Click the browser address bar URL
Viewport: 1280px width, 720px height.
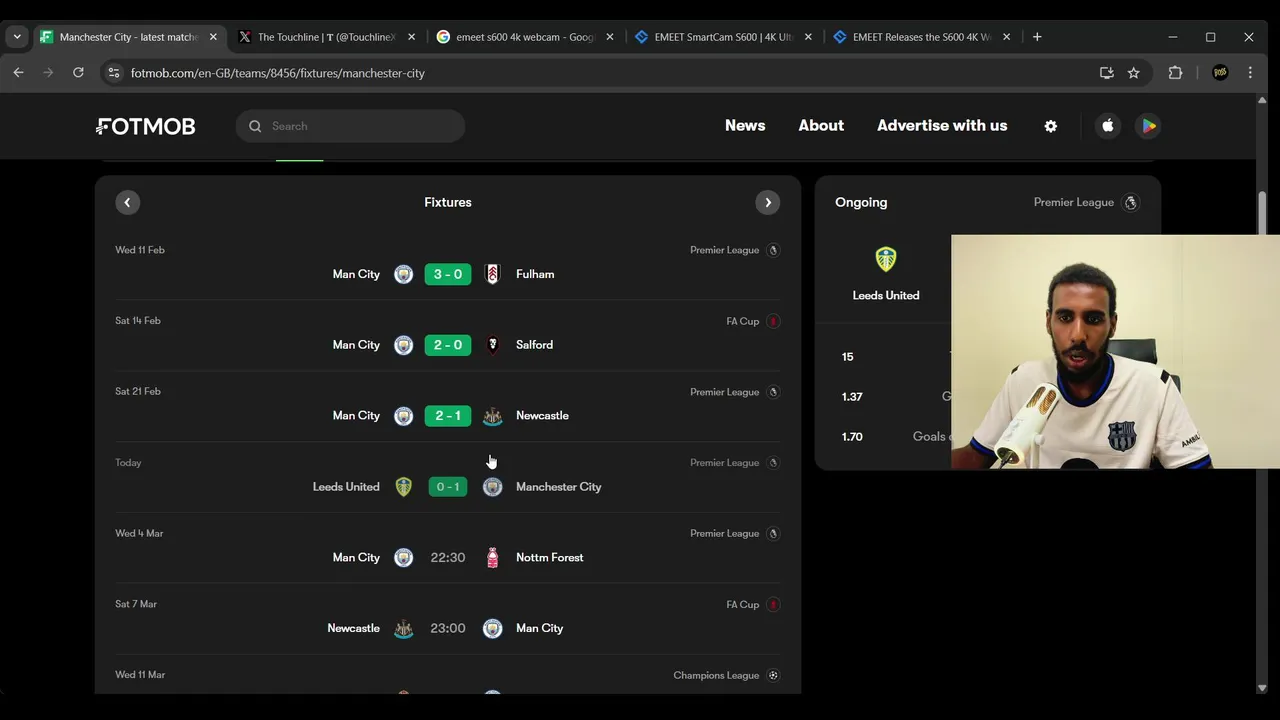[x=278, y=73]
